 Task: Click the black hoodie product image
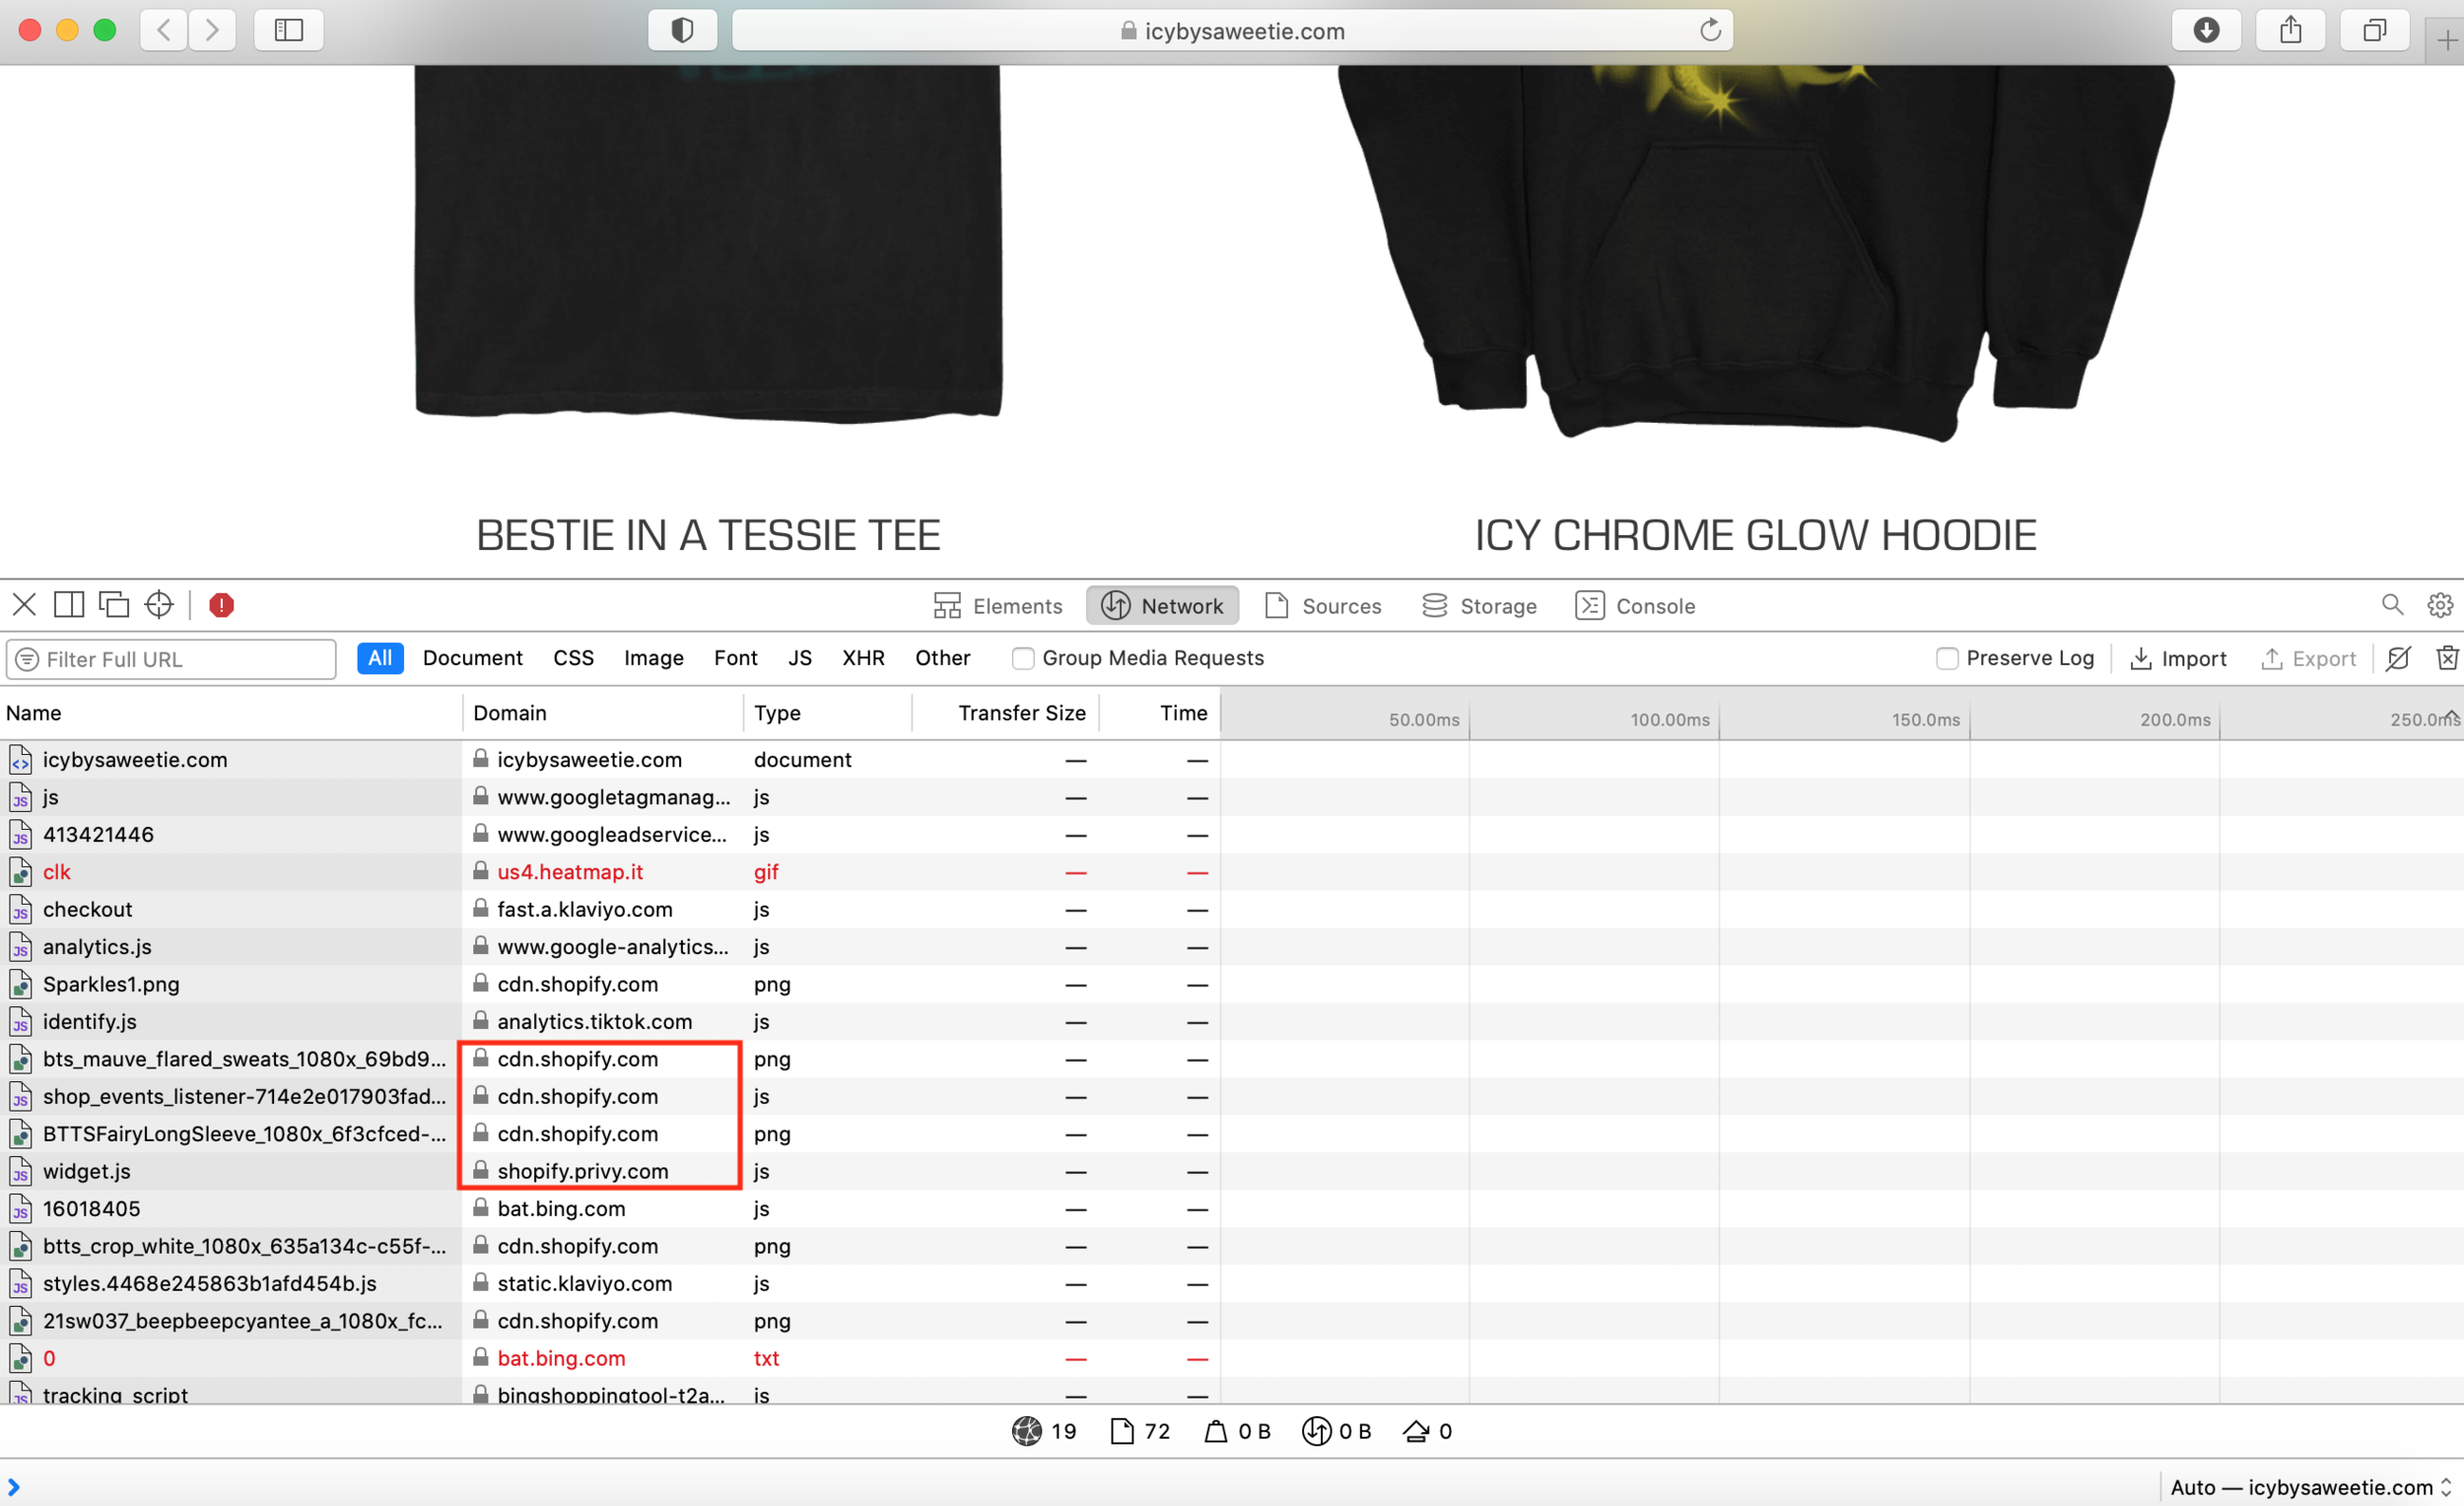pyautogui.click(x=1755, y=252)
